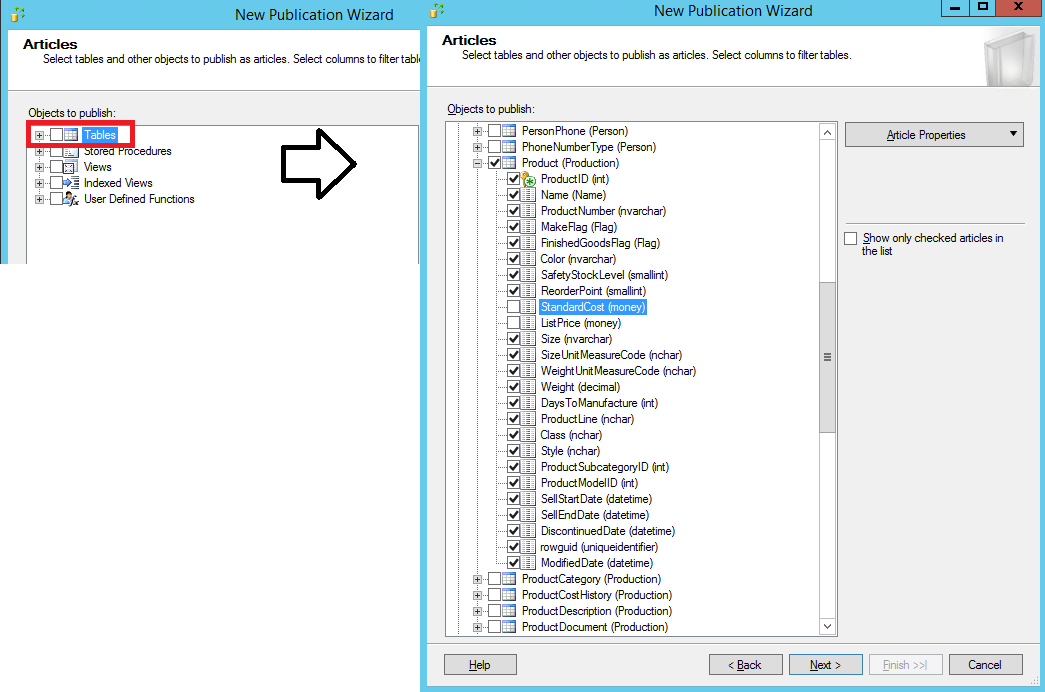Enable the ListPrice (money) column checkbox
Viewport: 1045px width, 692px height.
click(513, 323)
